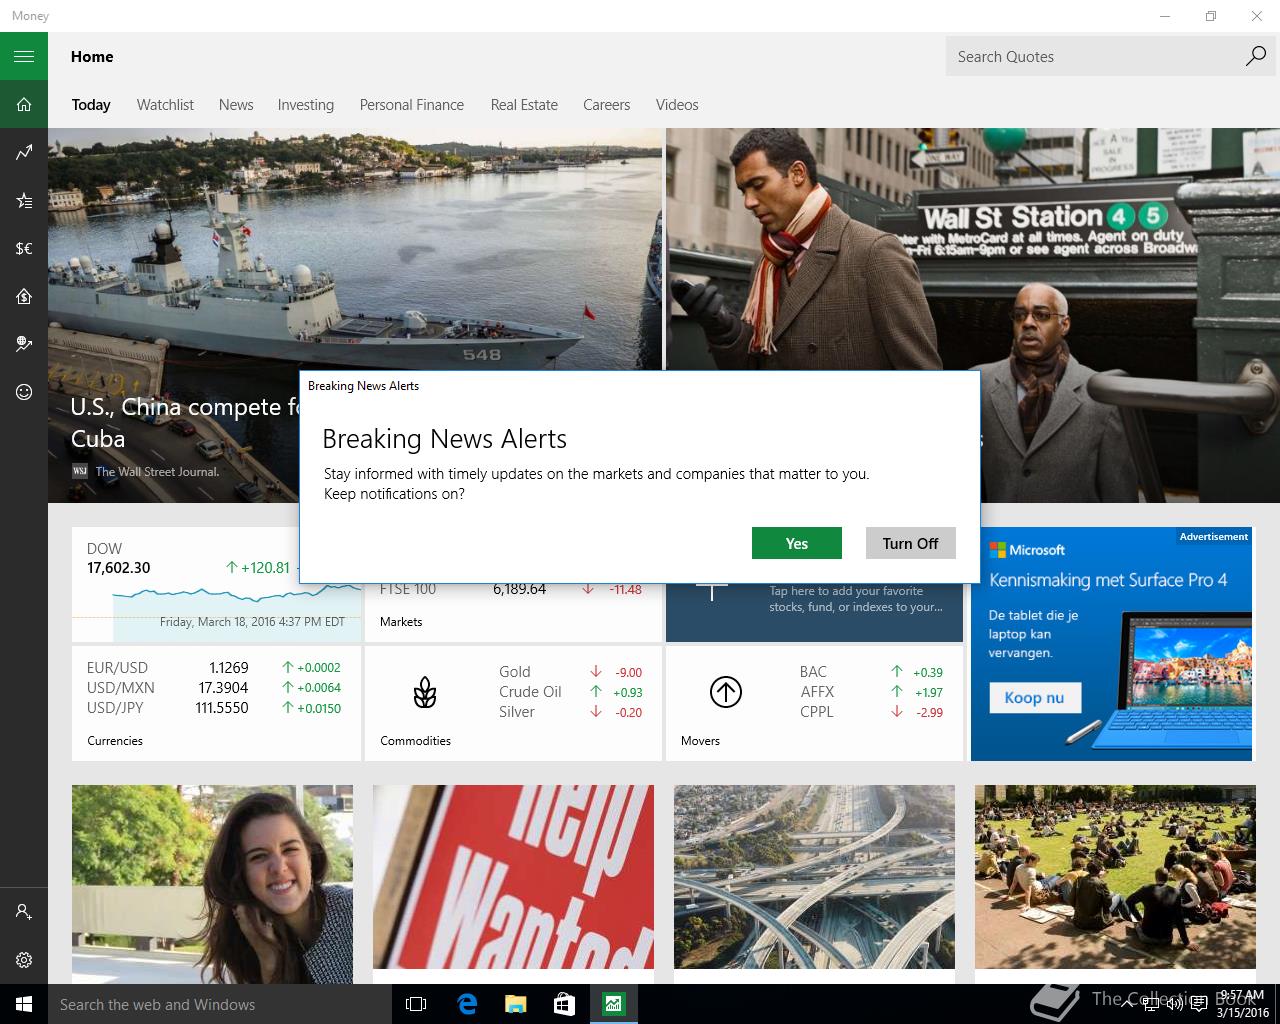The width and height of the screenshot is (1280, 1024).
Task: Switch to the Personal Finance tab
Action: click(x=412, y=105)
